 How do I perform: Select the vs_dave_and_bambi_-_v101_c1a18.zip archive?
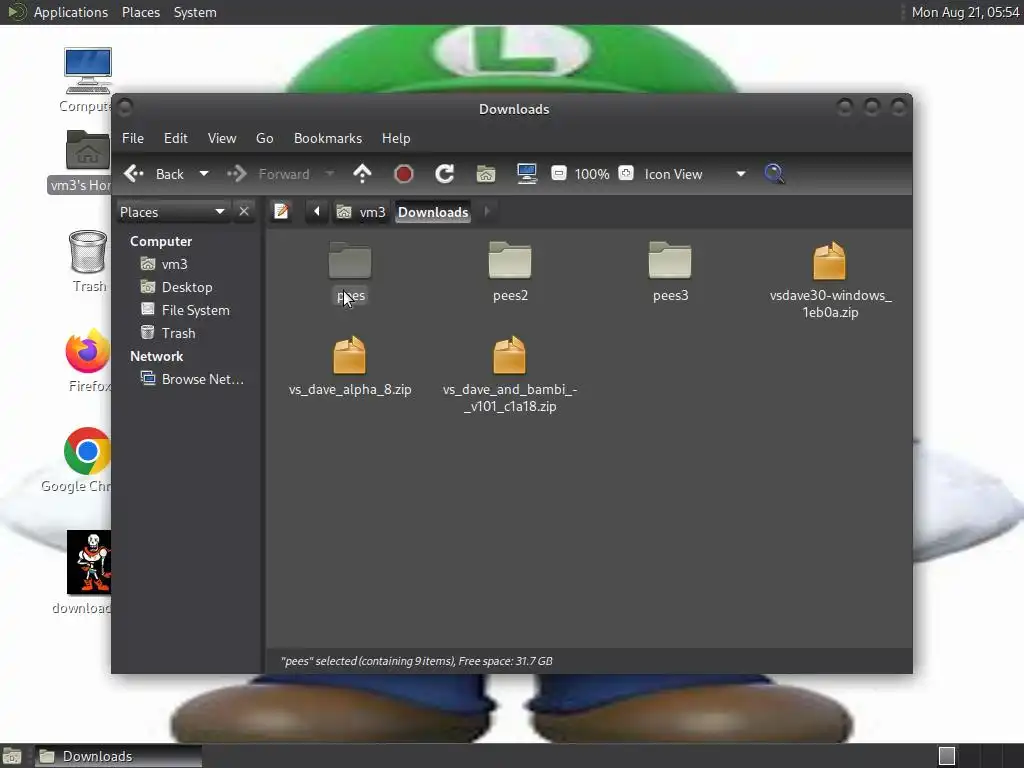click(510, 375)
